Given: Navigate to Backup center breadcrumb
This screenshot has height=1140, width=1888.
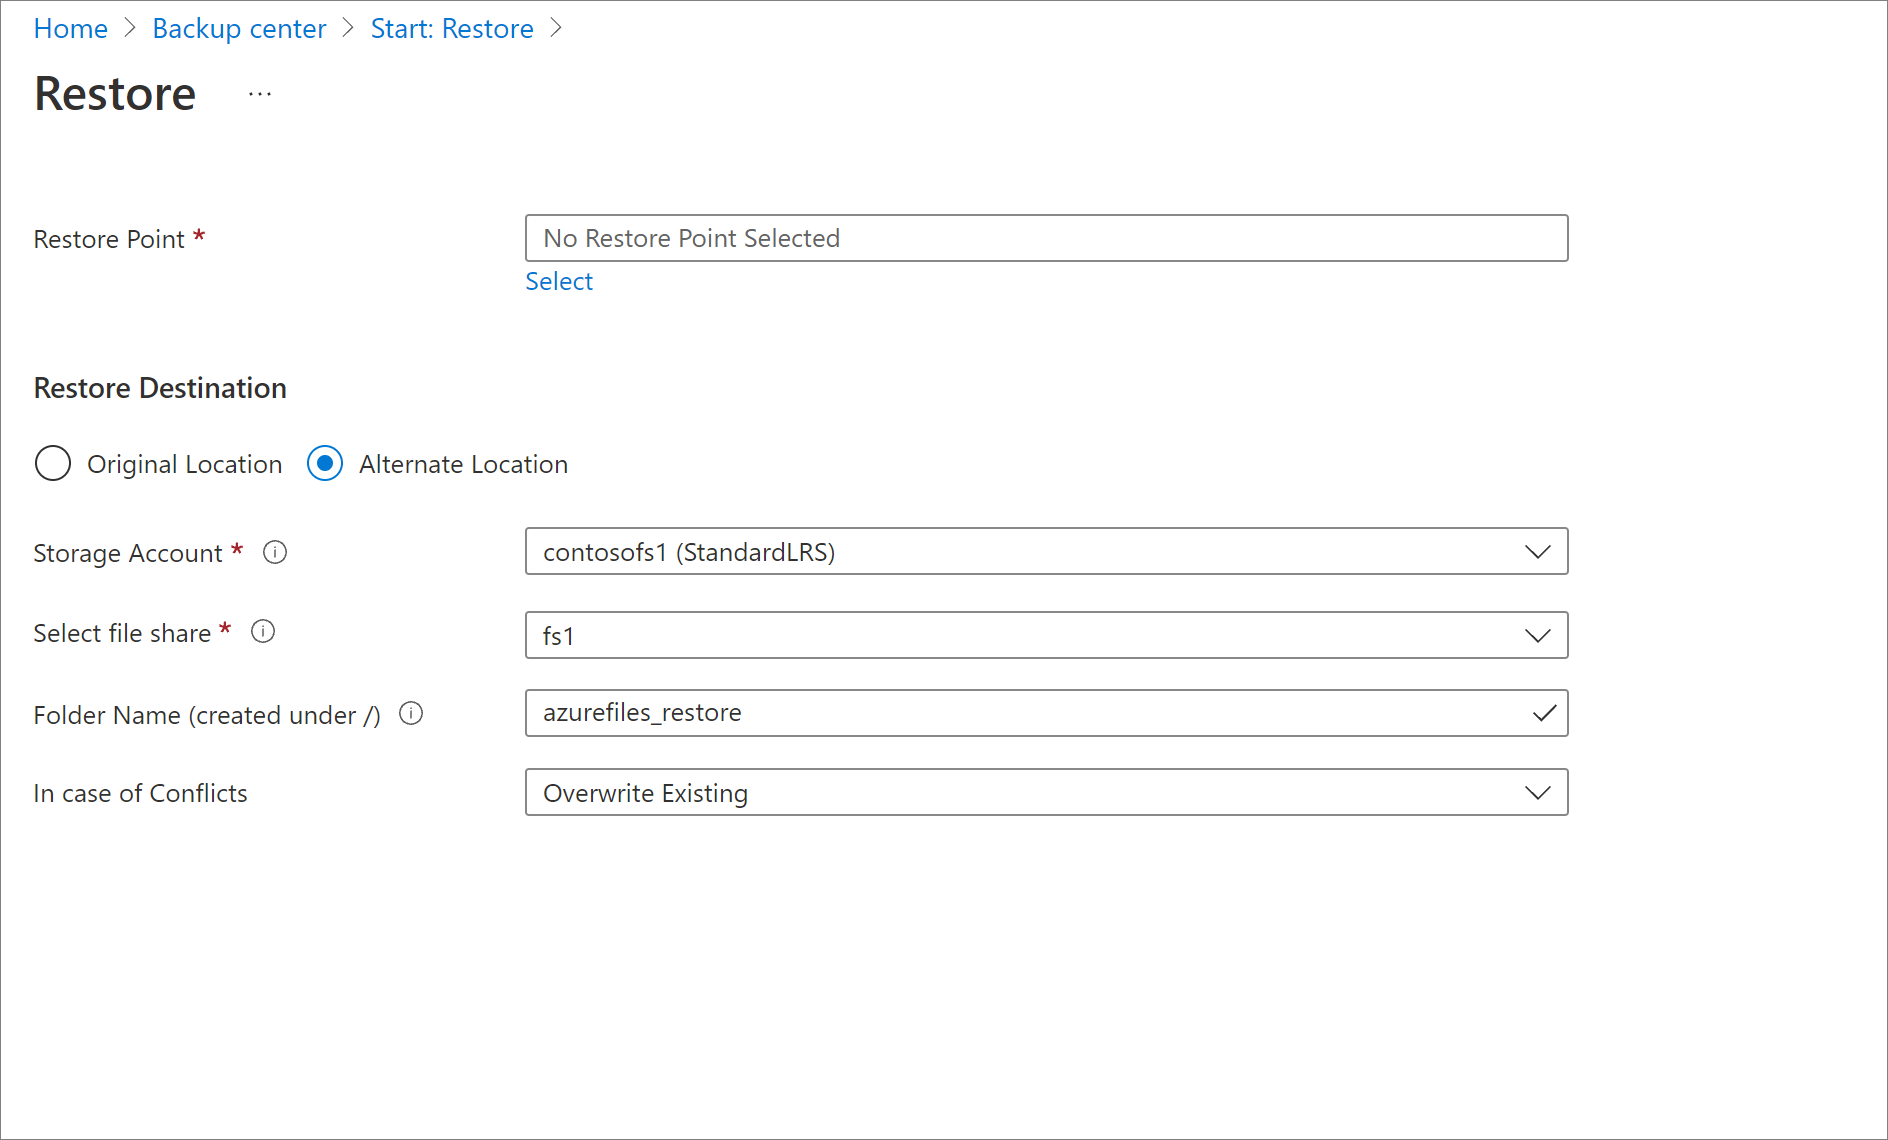Looking at the screenshot, I should point(239,29).
